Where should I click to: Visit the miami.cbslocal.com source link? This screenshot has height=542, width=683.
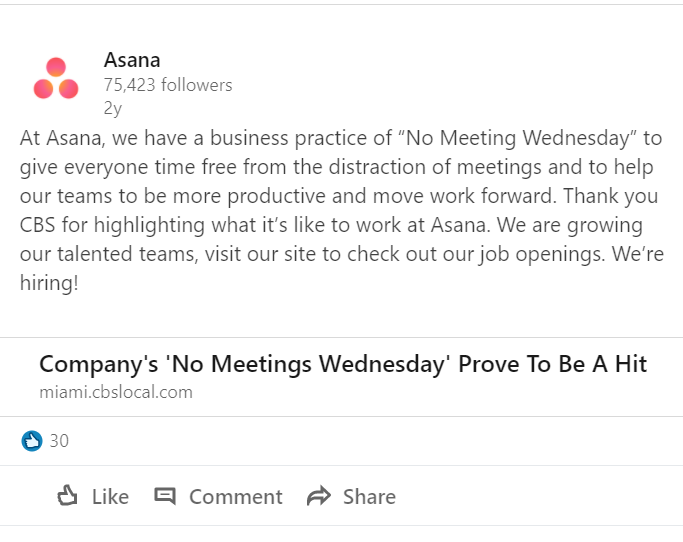[116, 392]
